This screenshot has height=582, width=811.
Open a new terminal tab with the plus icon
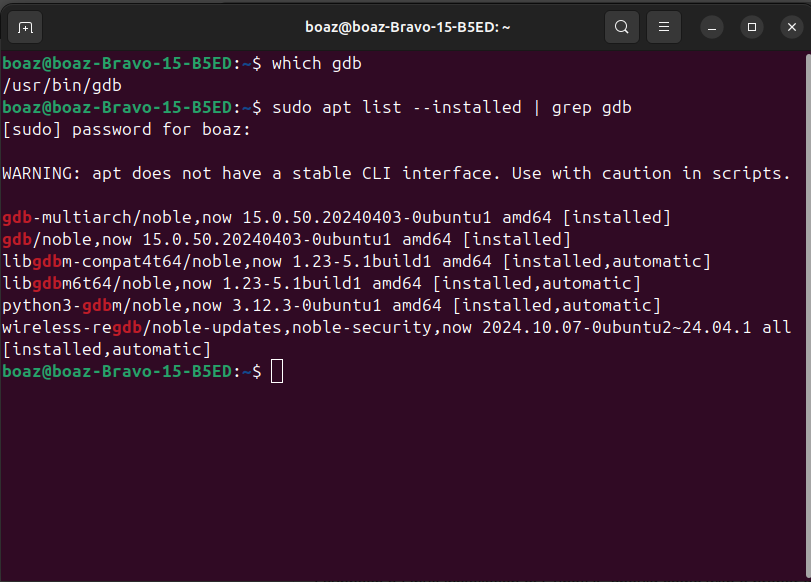pyautogui.click(x=25, y=27)
